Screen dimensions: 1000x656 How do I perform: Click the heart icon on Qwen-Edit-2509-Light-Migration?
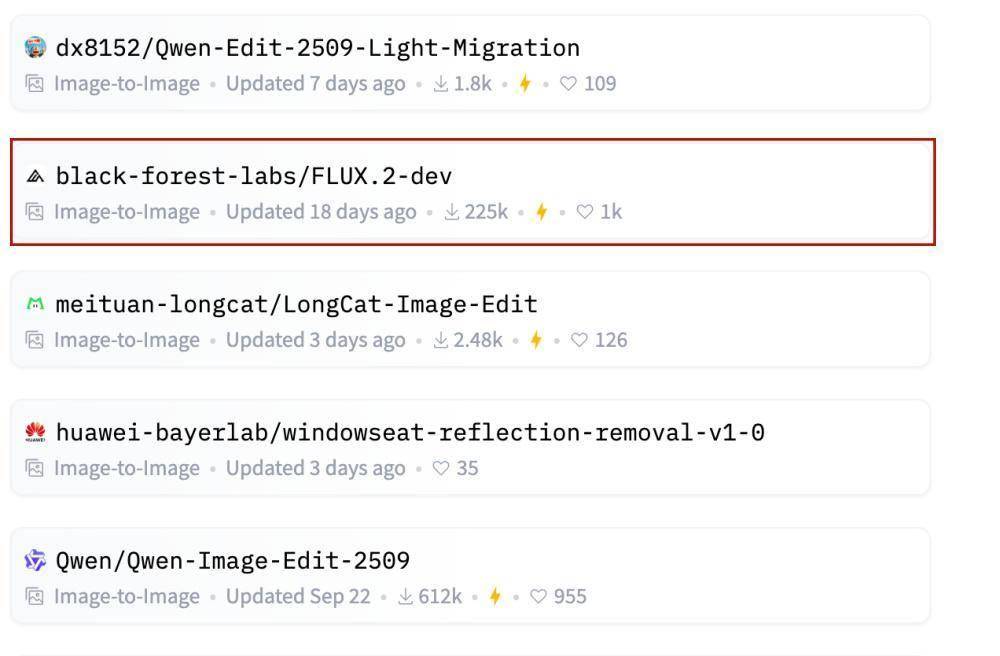568,84
